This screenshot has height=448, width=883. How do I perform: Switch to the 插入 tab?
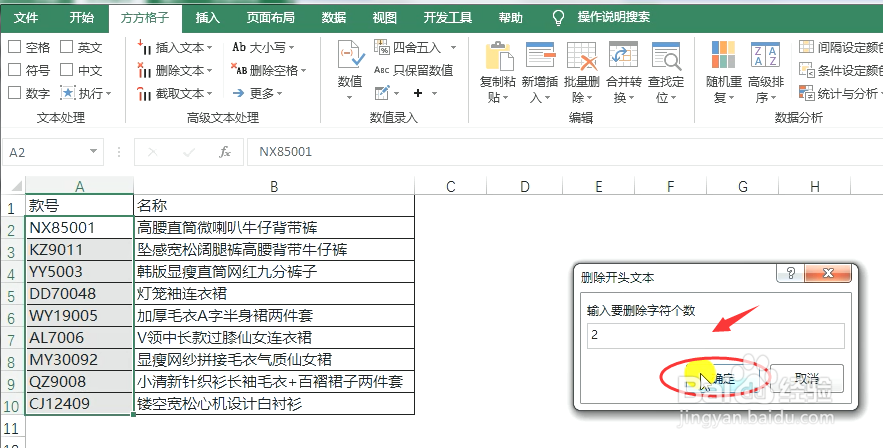(x=207, y=17)
